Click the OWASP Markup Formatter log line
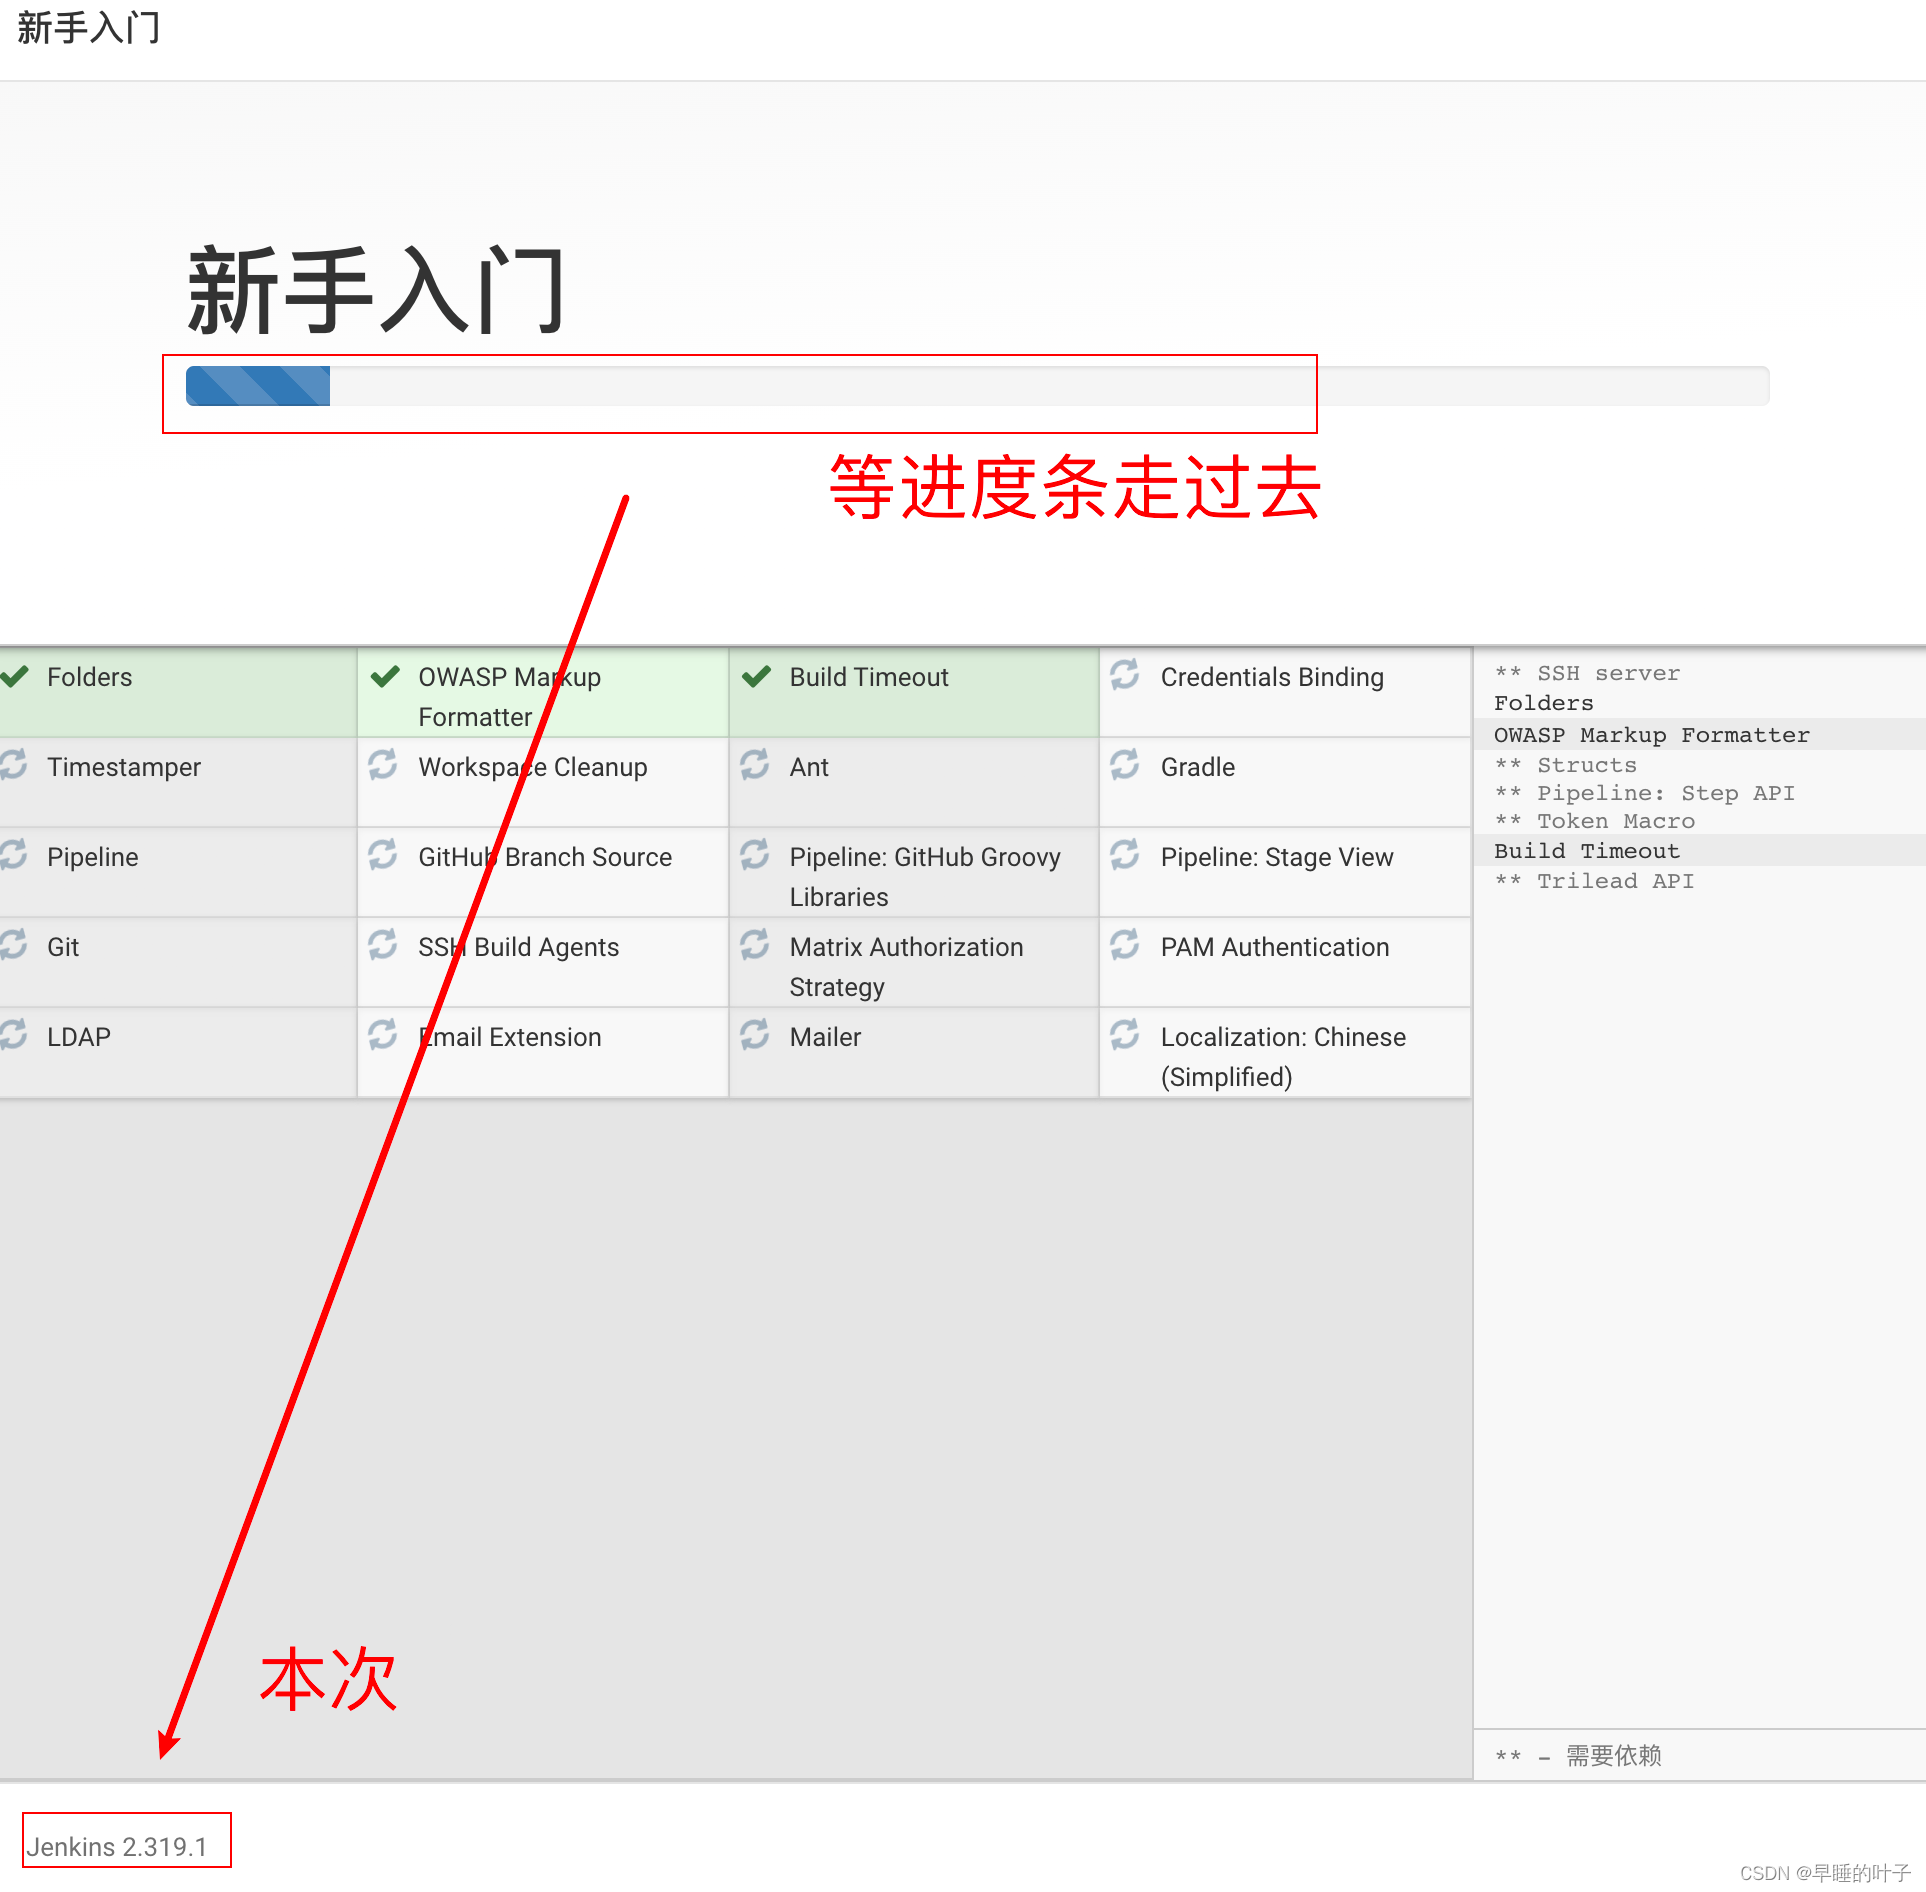Image resolution: width=1926 pixels, height=1892 pixels. [x=1651, y=735]
